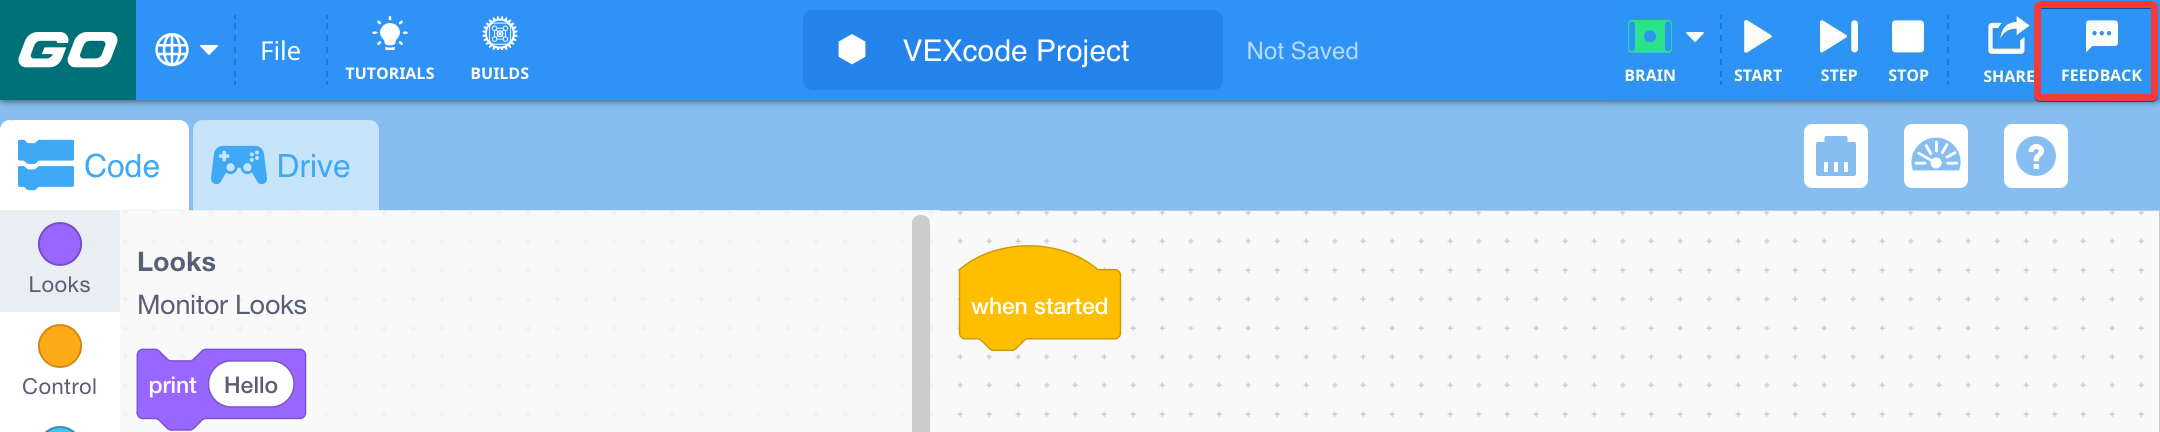Open the Builds gear icon
The image size is (2160, 432).
(x=499, y=36)
